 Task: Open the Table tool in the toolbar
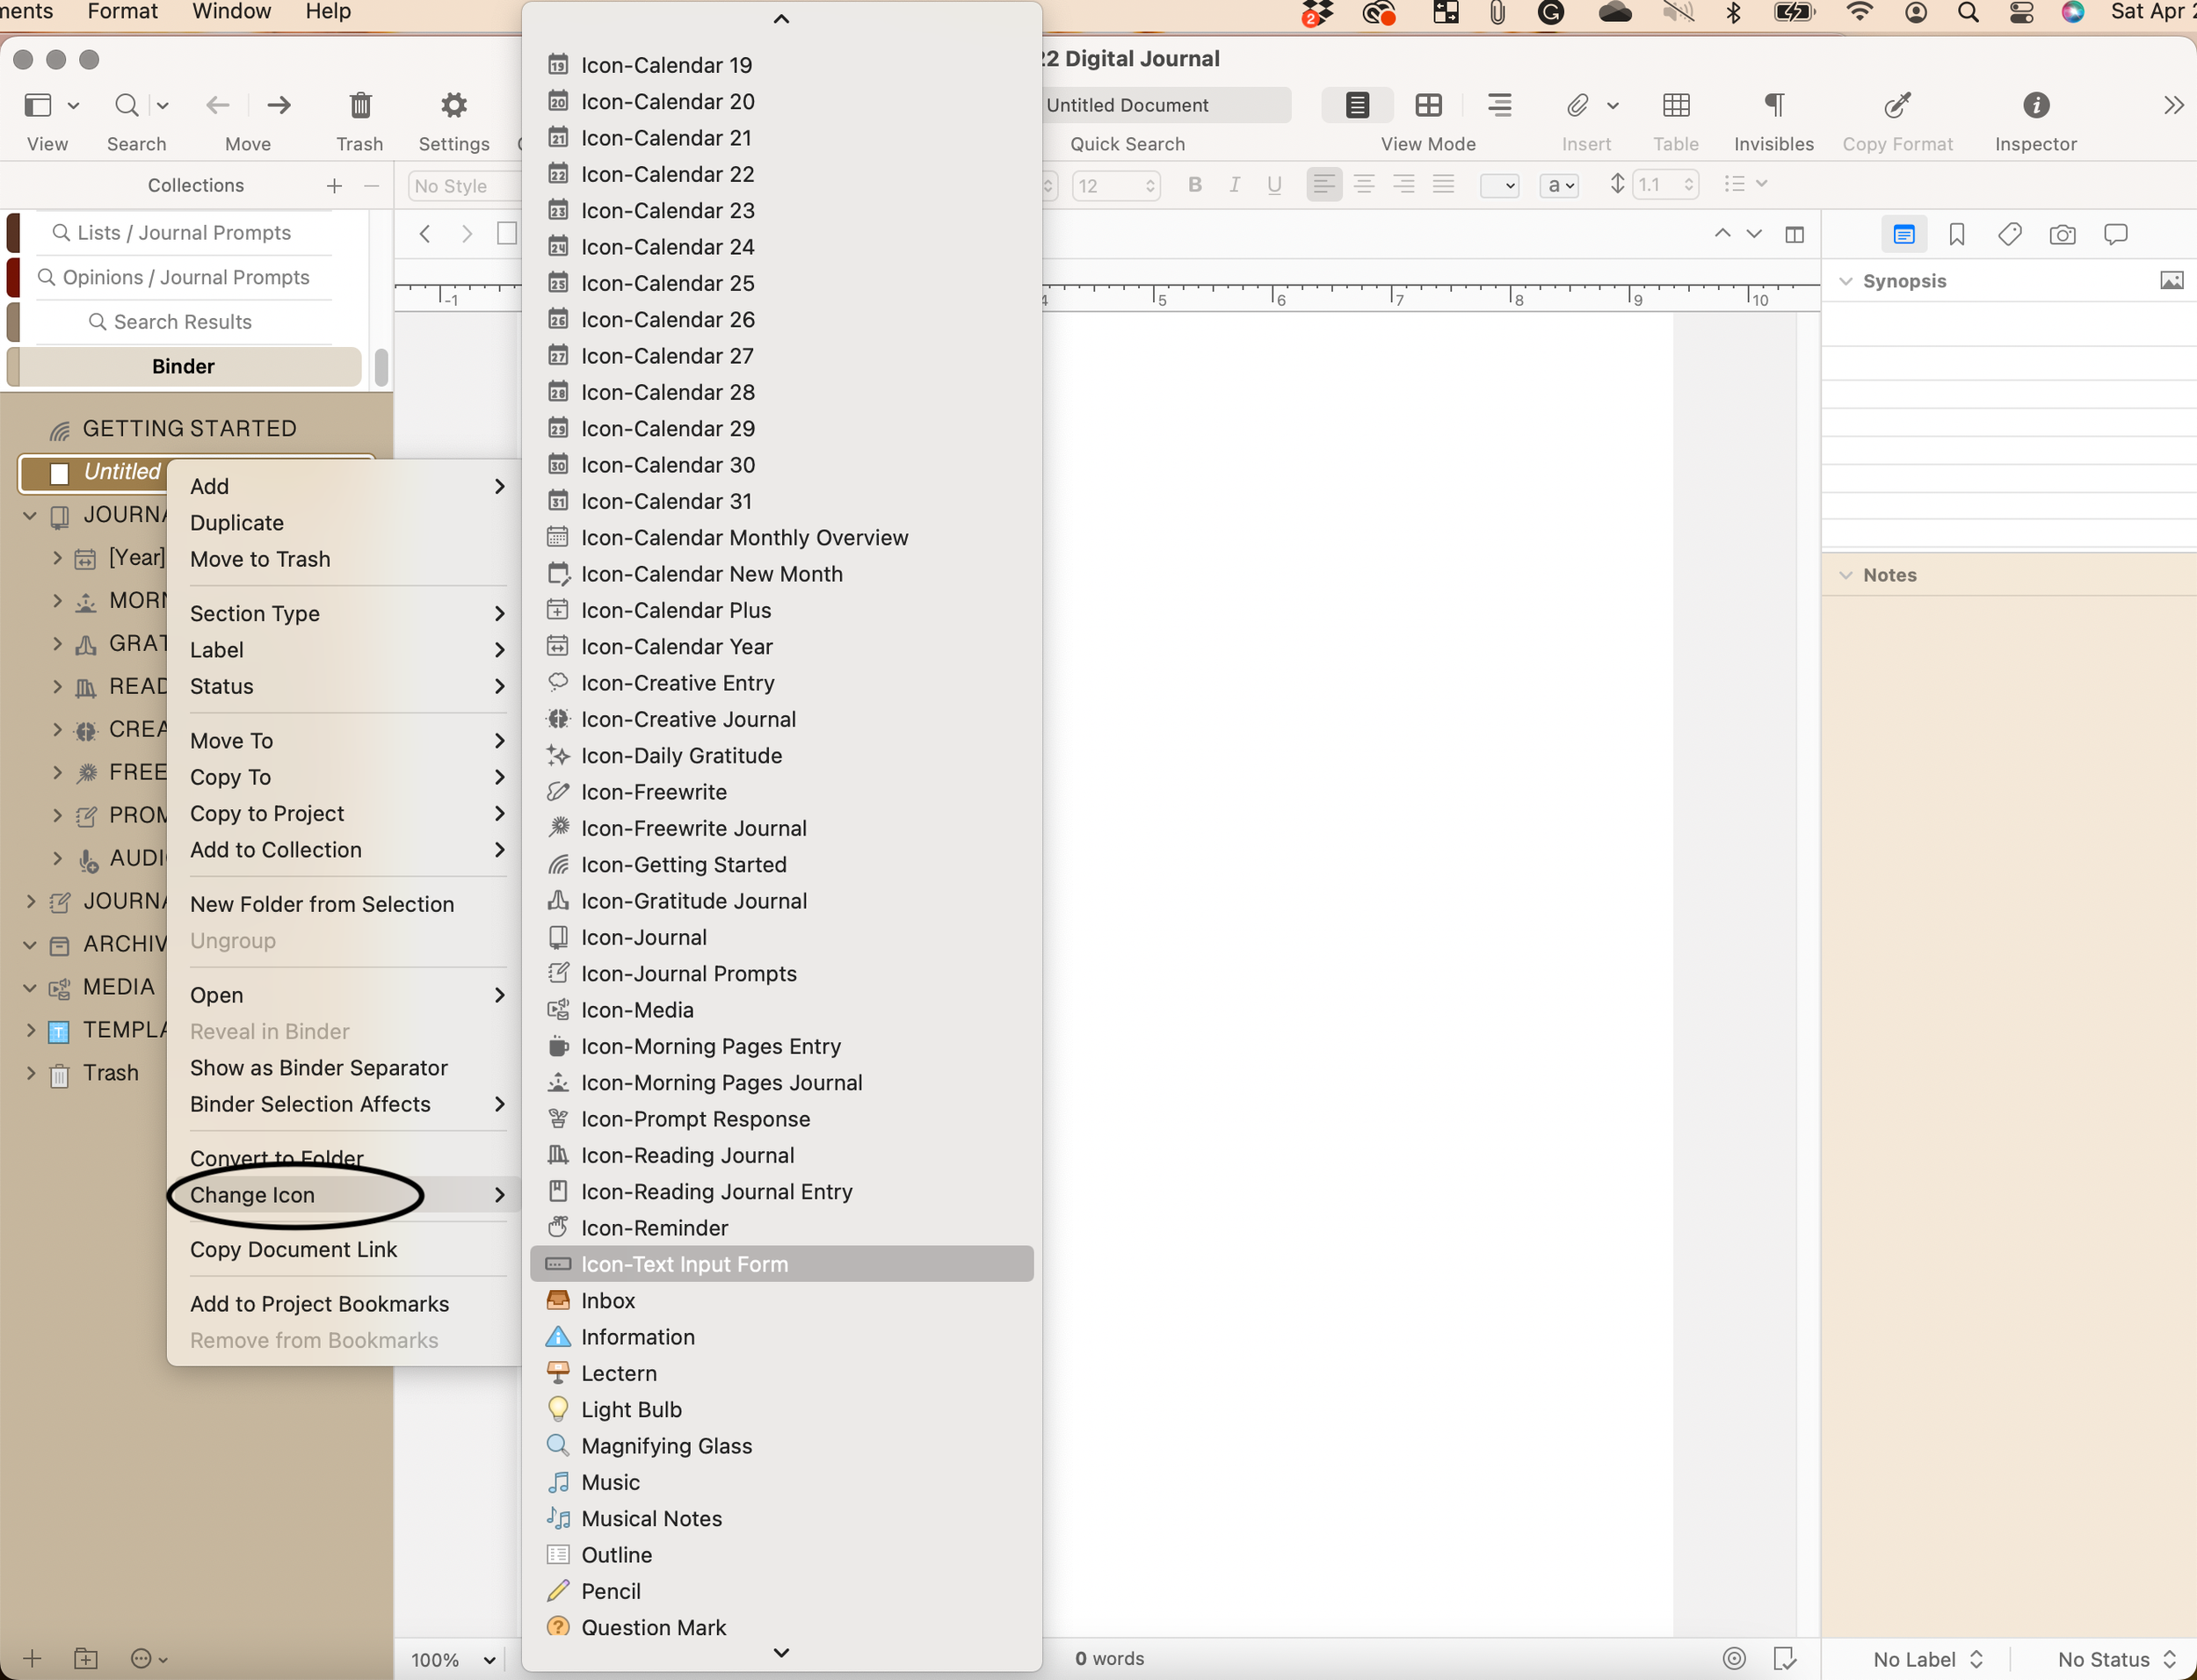coord(1675,105)
